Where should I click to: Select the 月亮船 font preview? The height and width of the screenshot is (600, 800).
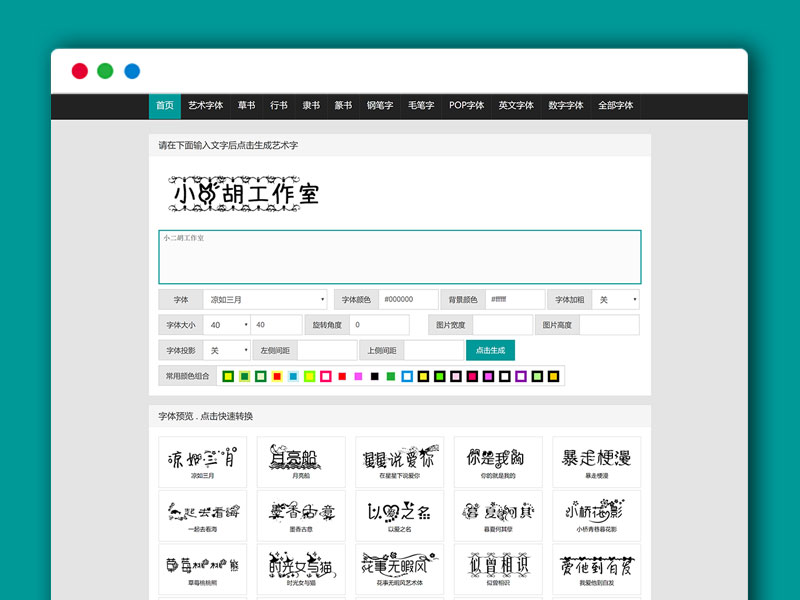pos(301,461)
